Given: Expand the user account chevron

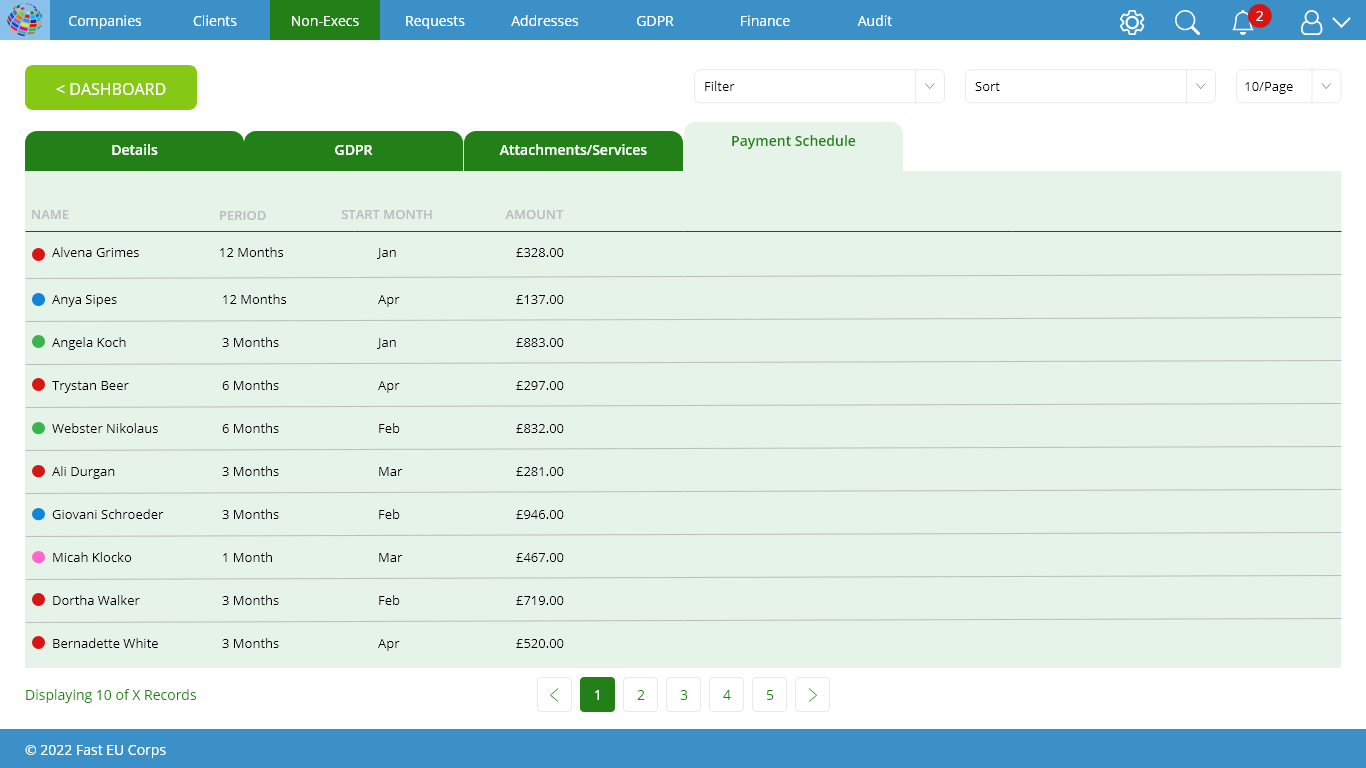Looking at the screenshot, I should click(x=1342, y=23).
